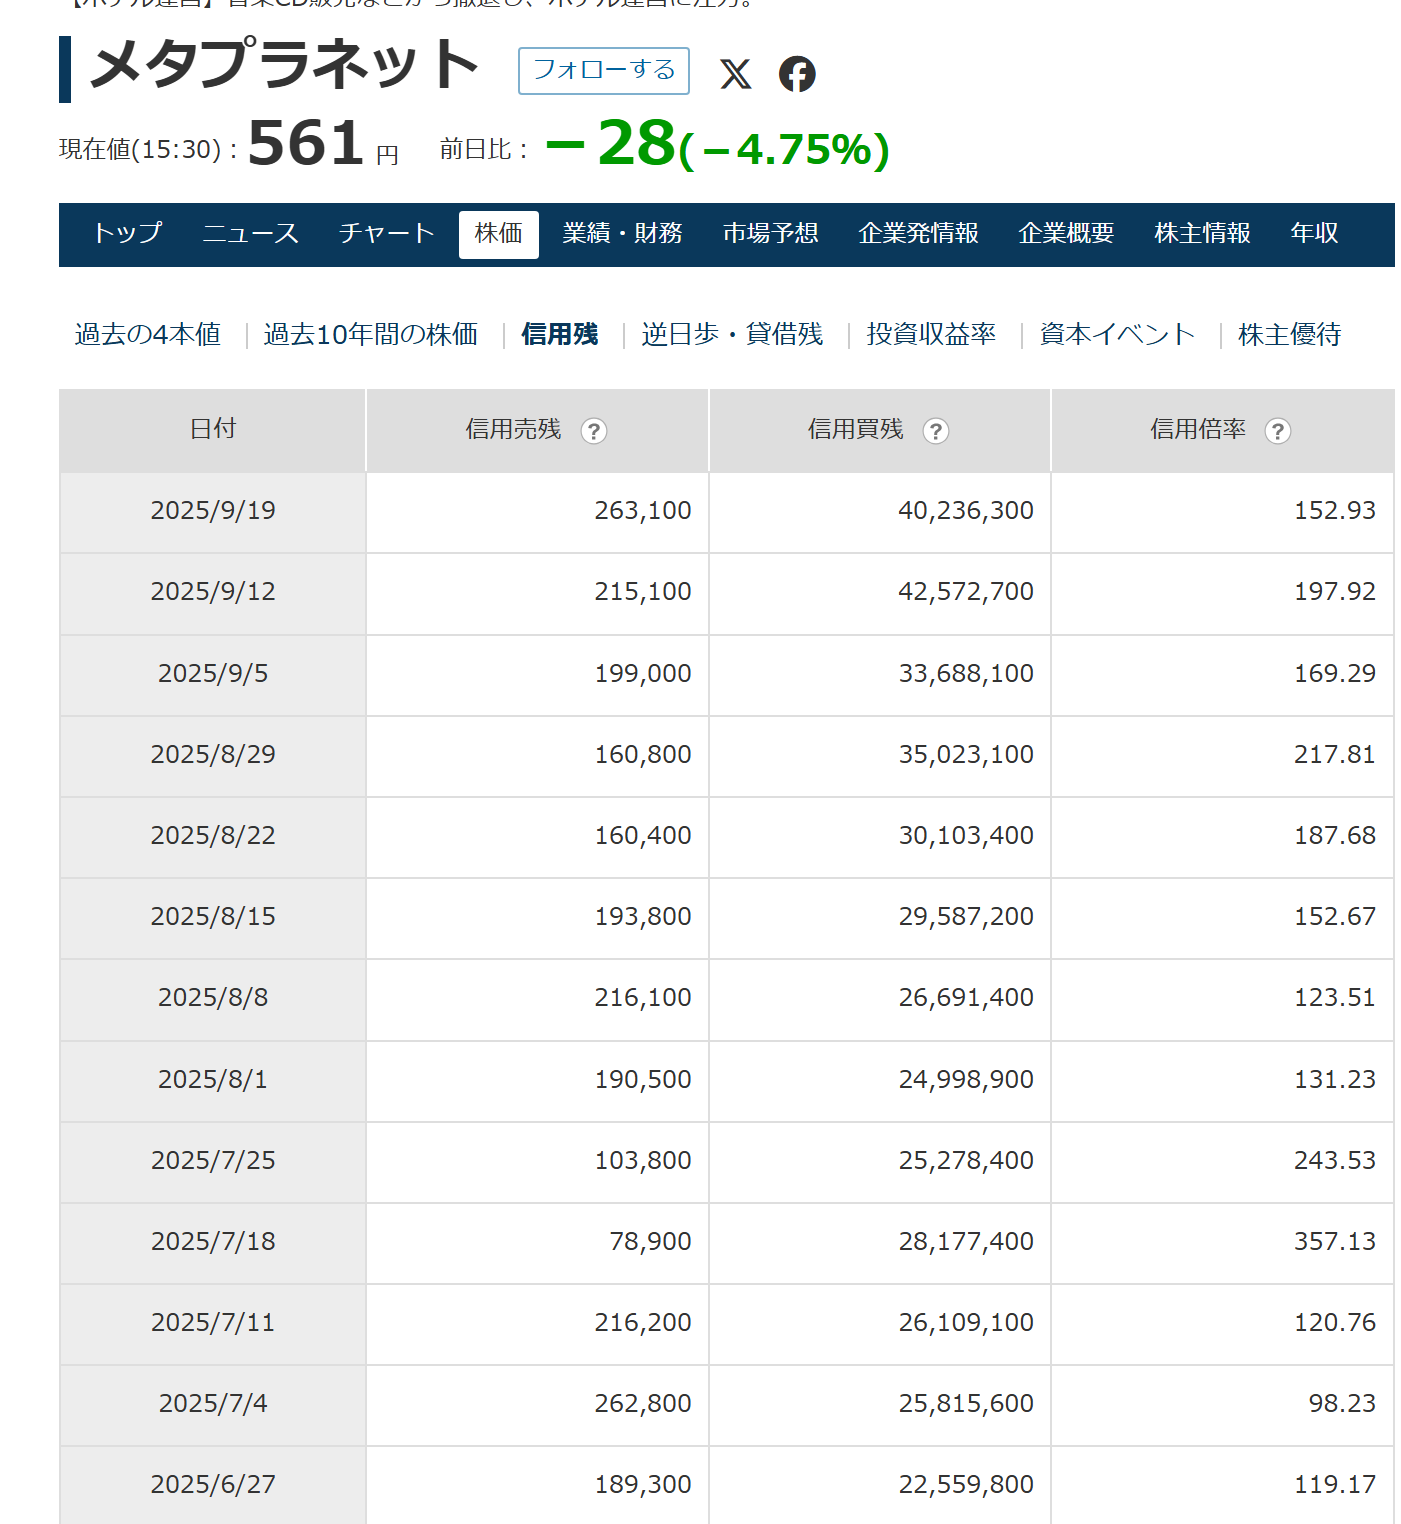1401x1524 pixels.
Task: Open 過去10年間の株価 link
Action: [371, 334]
